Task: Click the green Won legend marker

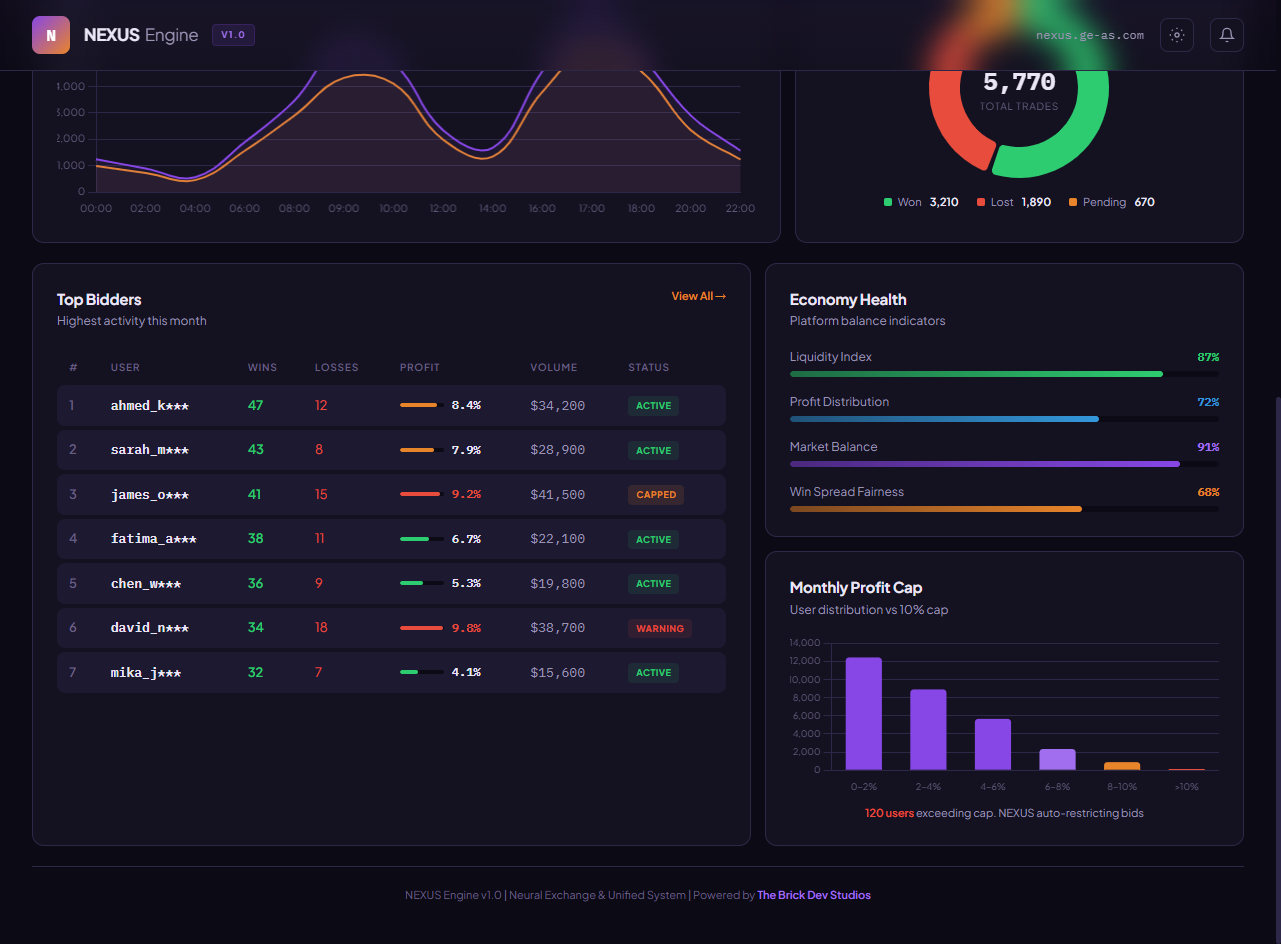Action: (890, 202)
